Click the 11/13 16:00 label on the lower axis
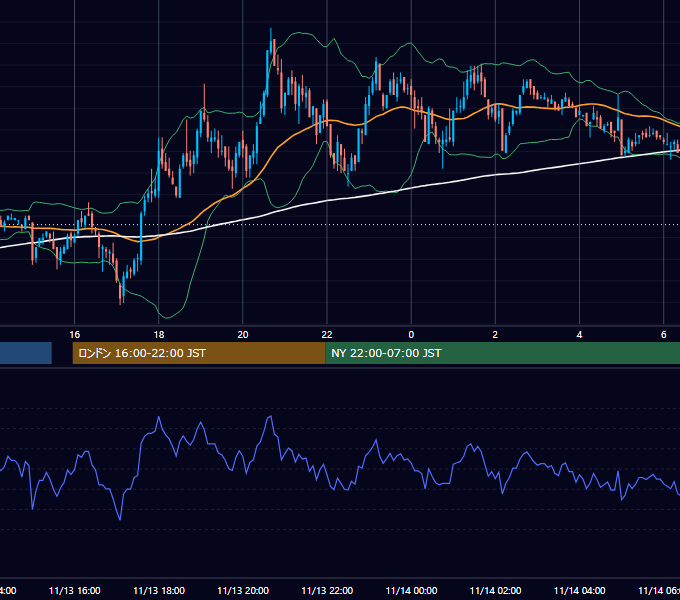 [x=75, y=590]
